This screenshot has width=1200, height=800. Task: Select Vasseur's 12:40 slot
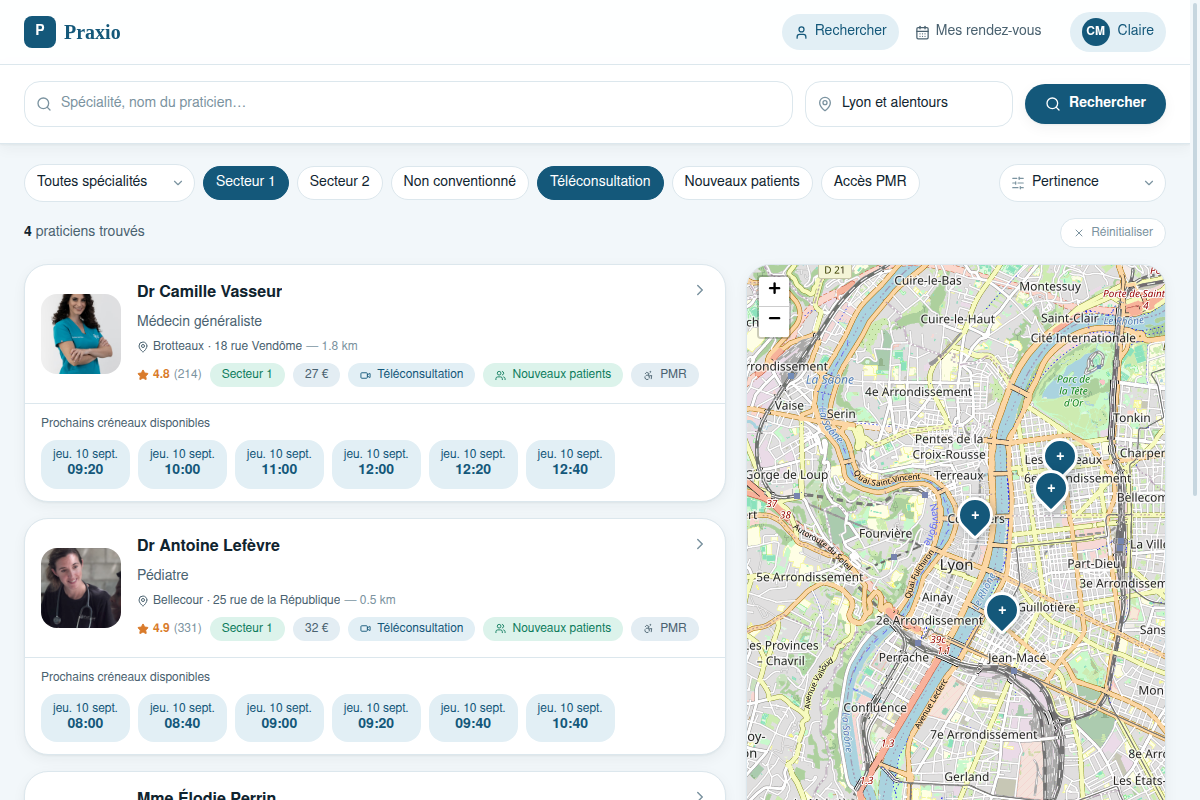(x=570, y=462)
